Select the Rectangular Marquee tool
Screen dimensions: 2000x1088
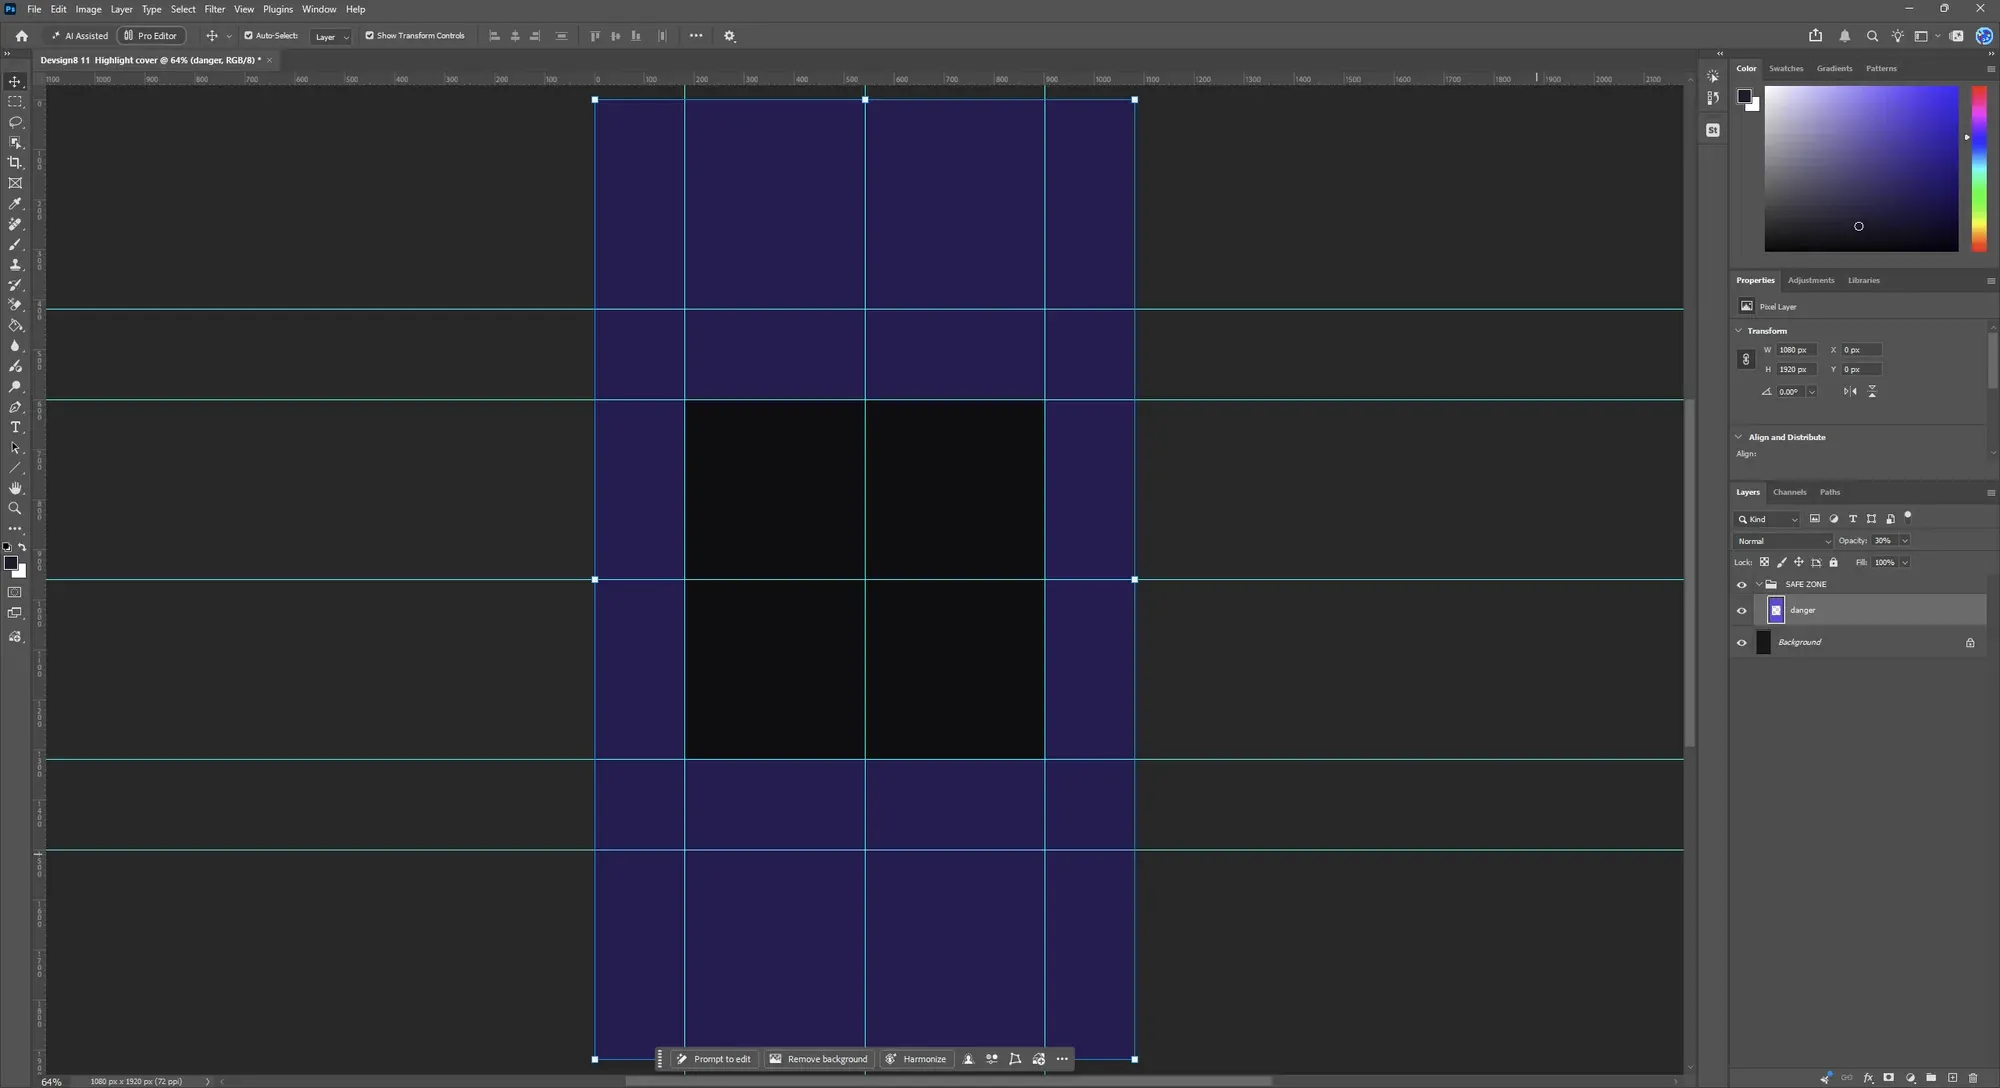[x=15, y=102]
